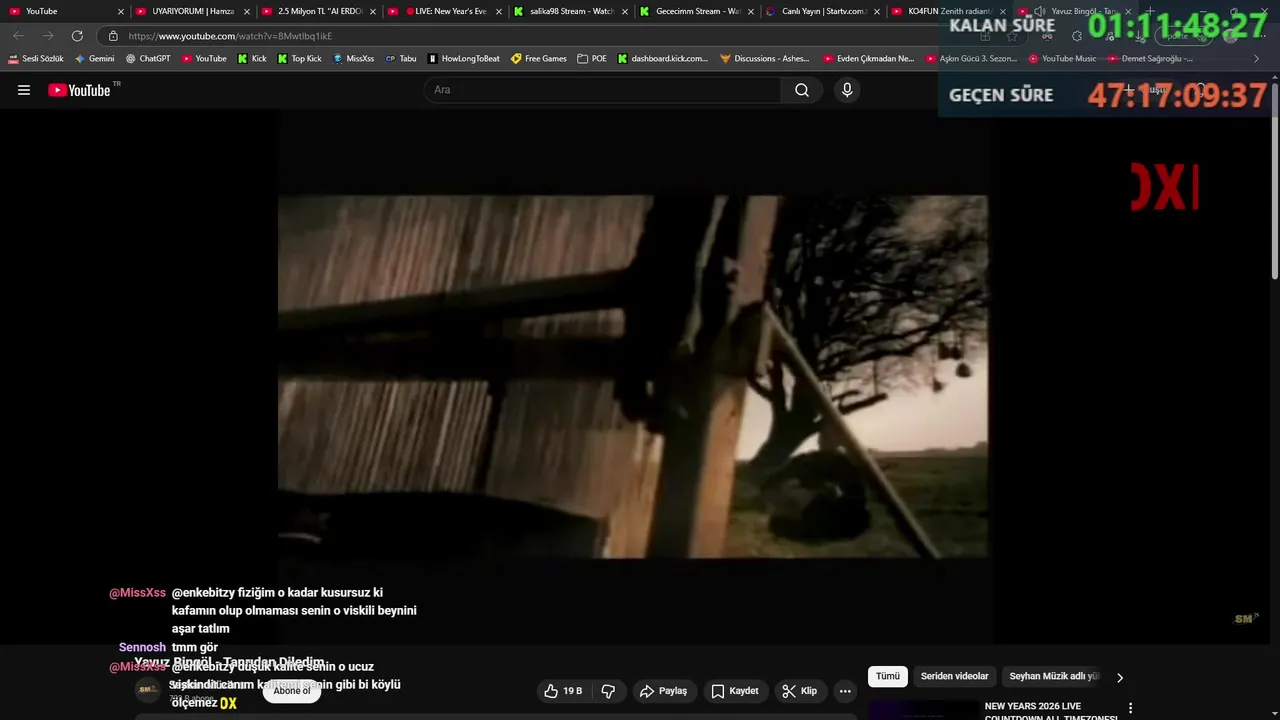Close the UYARIYORUM browser tab
This screenshot has width=1280, height=720.
coord(247,12)
